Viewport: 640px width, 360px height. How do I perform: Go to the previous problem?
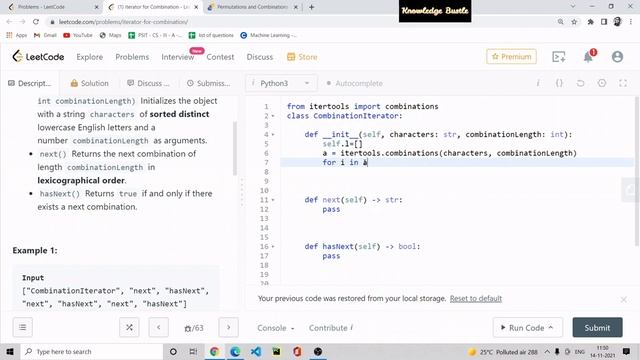click(158, 327)
